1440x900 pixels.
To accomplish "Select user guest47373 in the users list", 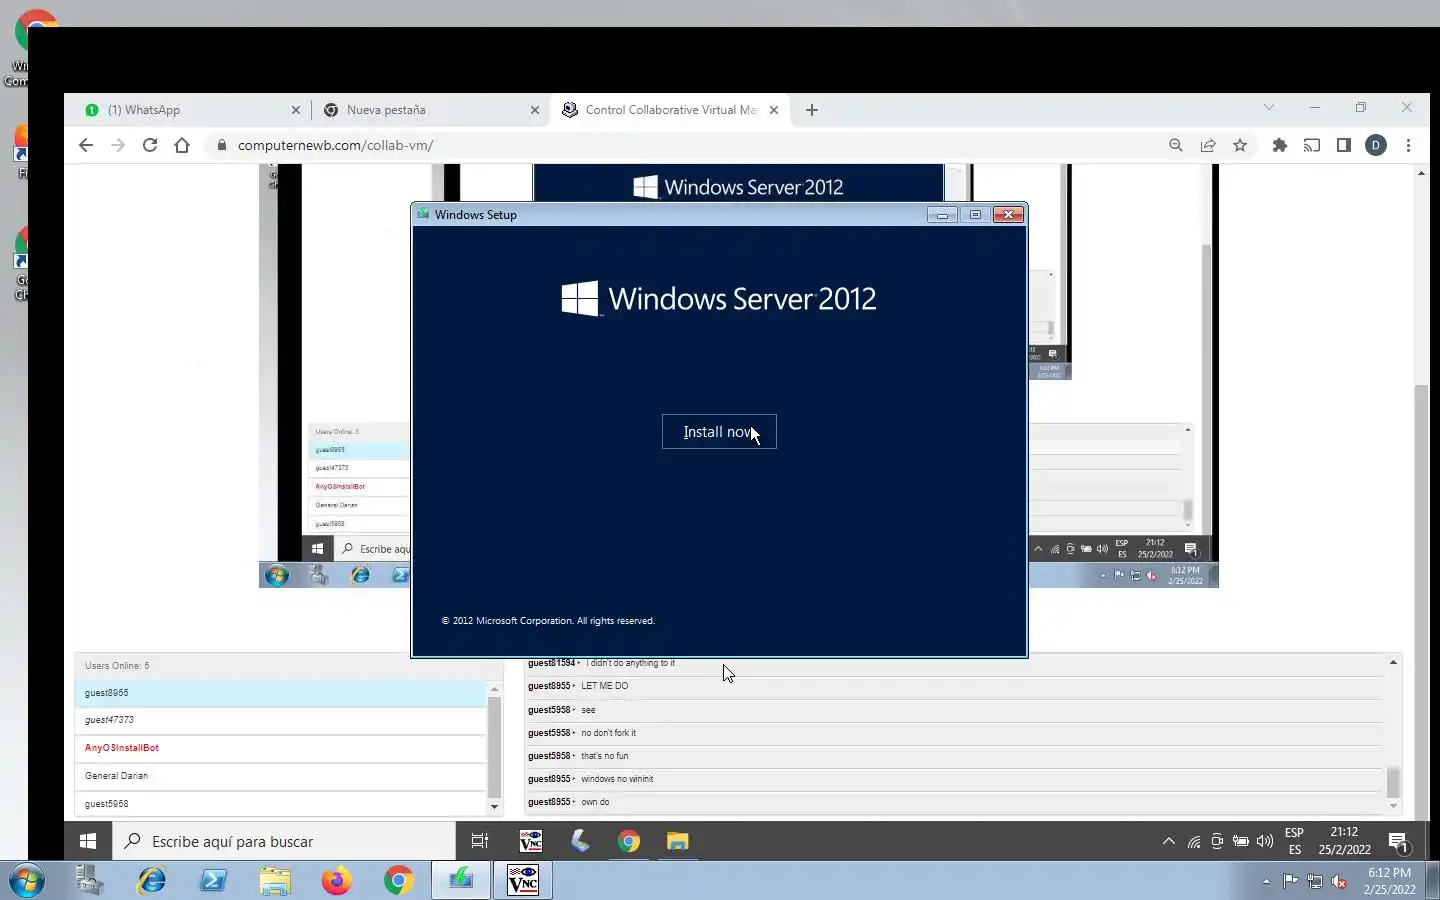I will tap(280, 720).
